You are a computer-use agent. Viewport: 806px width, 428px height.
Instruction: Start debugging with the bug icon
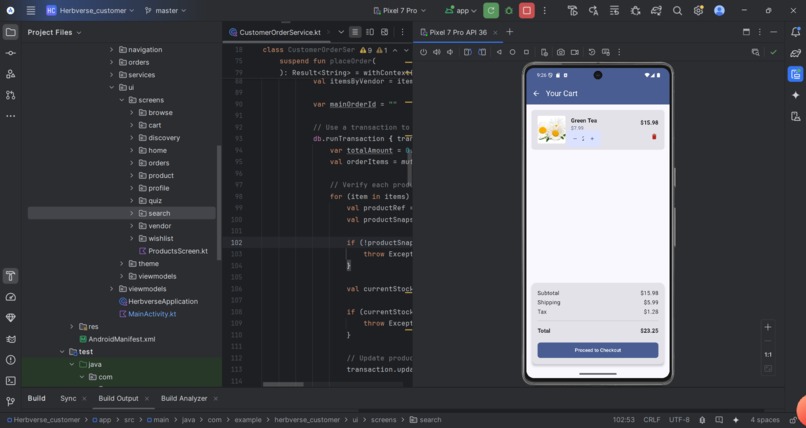[x=509, y=10]
